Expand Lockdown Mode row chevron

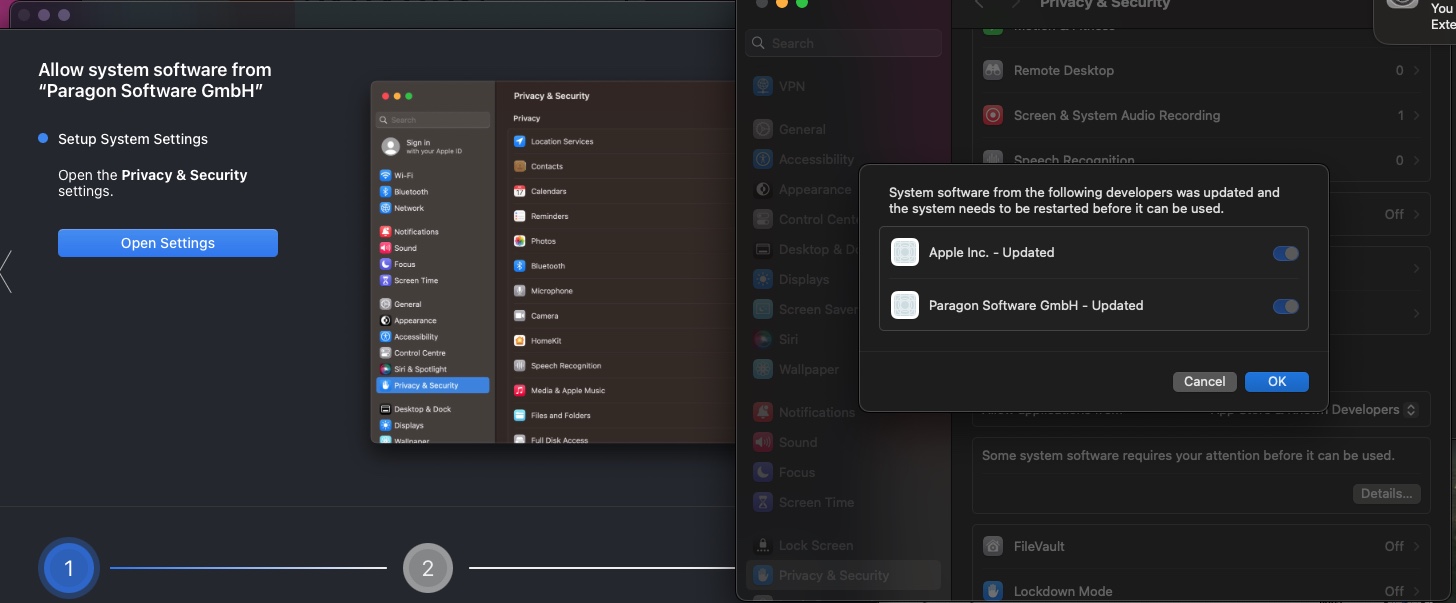(x=1415, y=591)
